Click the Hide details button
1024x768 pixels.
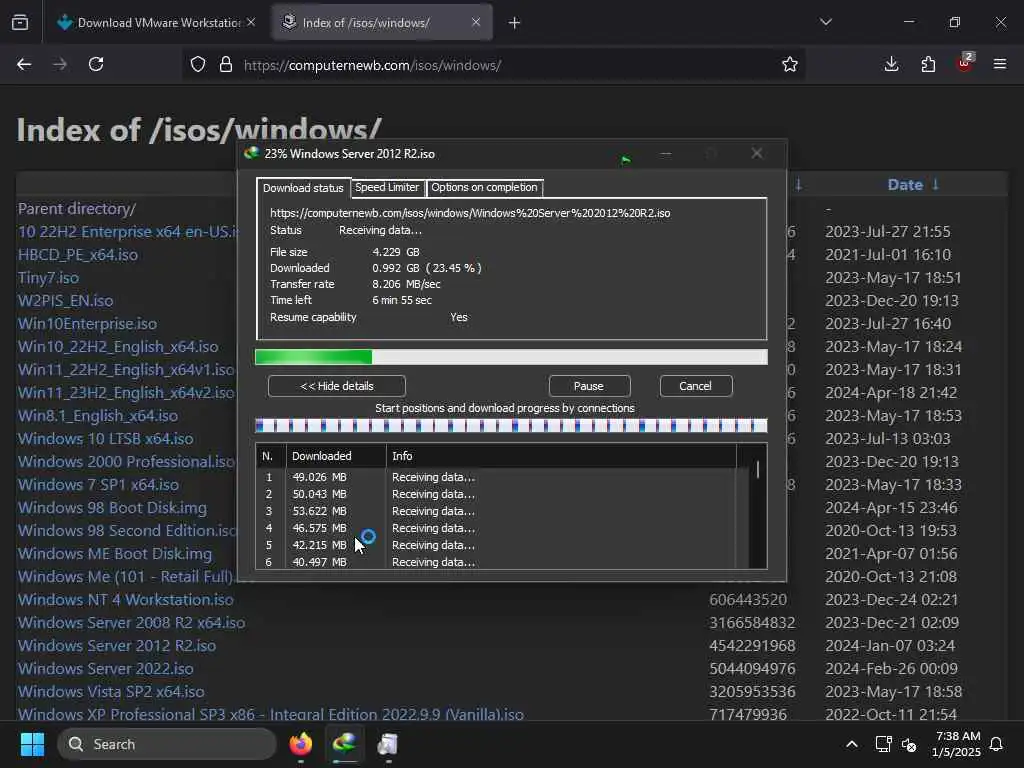point(336,386)
